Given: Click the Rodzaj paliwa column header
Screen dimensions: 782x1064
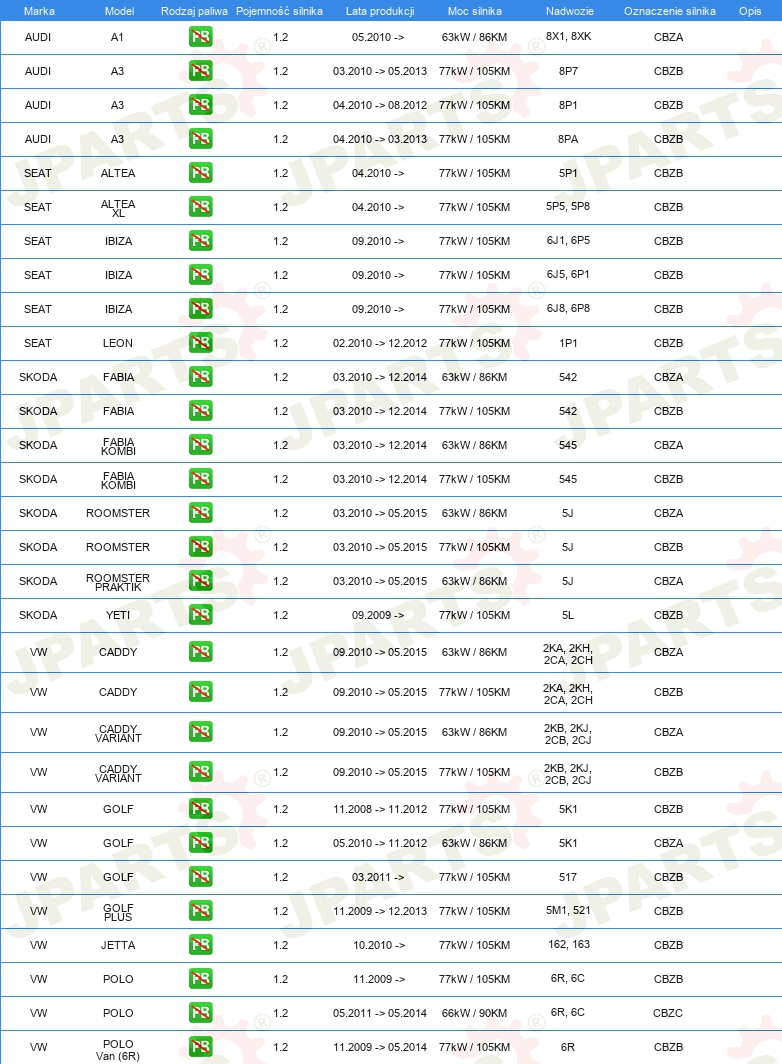Looking at the screenshot, I should (x=194, y=11).
